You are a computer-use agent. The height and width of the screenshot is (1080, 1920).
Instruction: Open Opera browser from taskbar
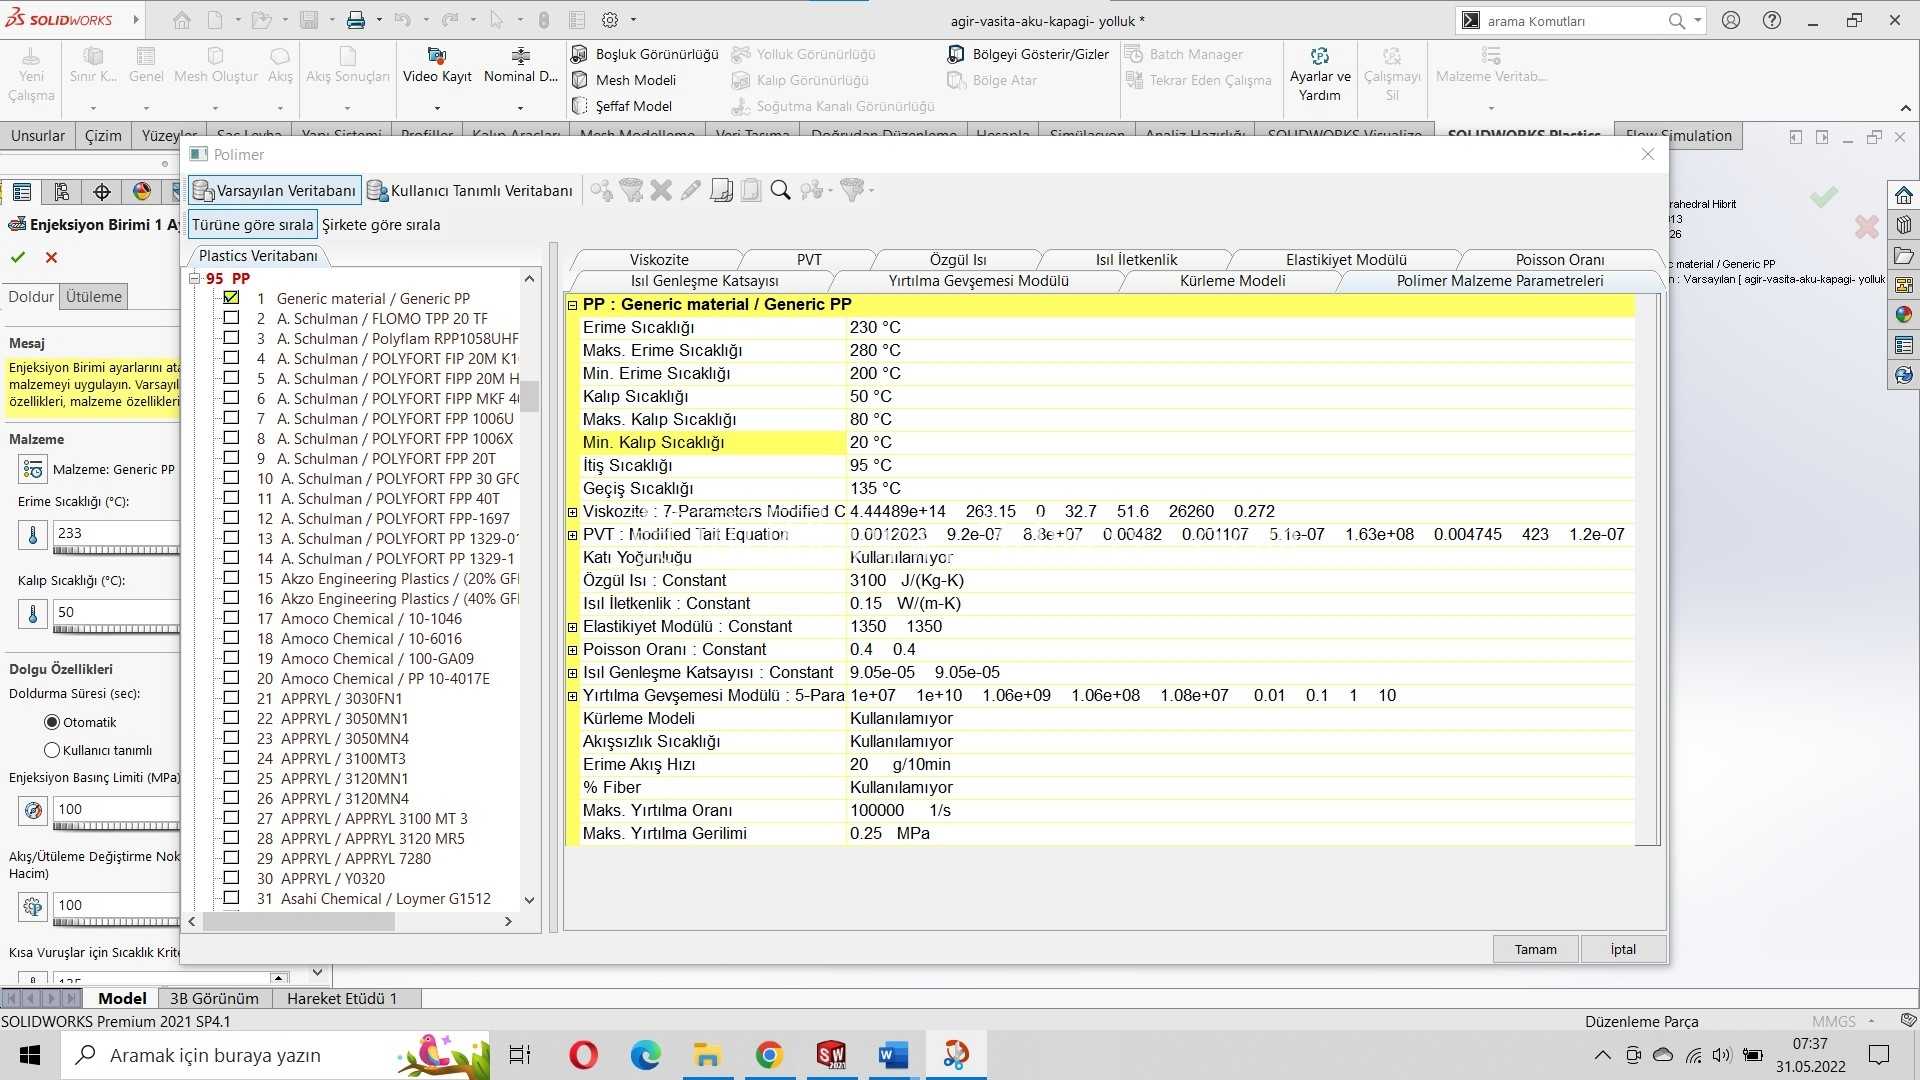[x=583, y=1055]
